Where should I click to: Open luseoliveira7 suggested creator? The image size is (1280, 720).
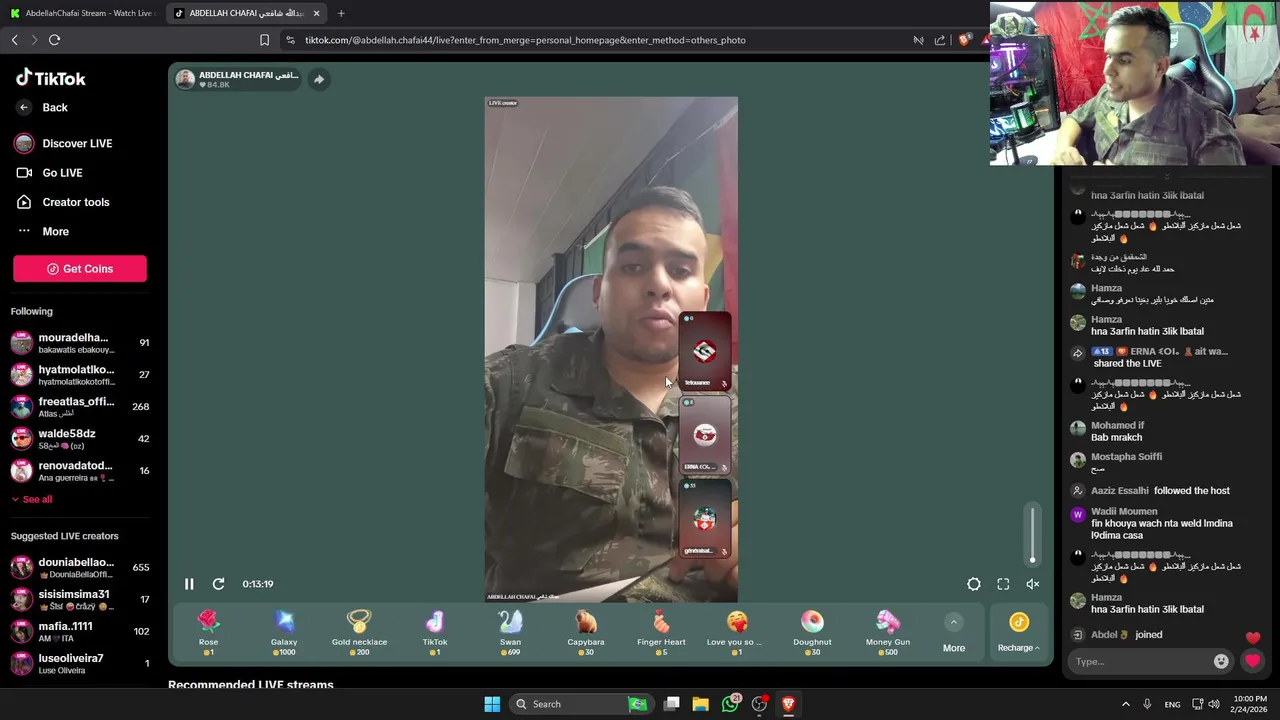[x=80, y=664]
